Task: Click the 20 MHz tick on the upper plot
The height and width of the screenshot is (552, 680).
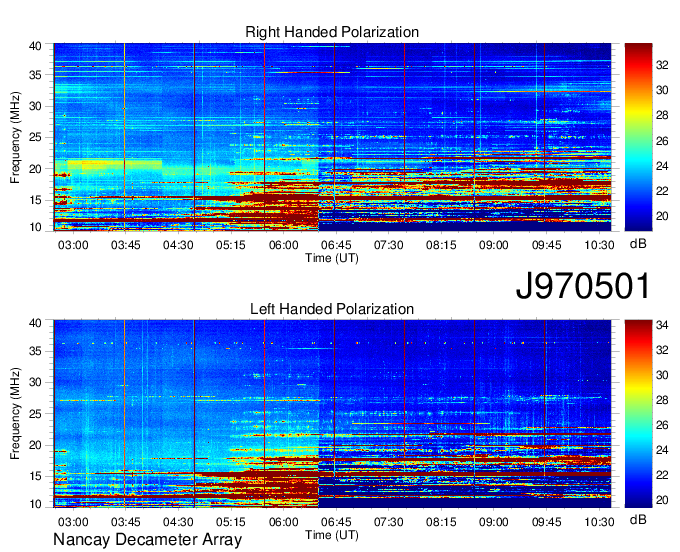Action: [35, 170]
